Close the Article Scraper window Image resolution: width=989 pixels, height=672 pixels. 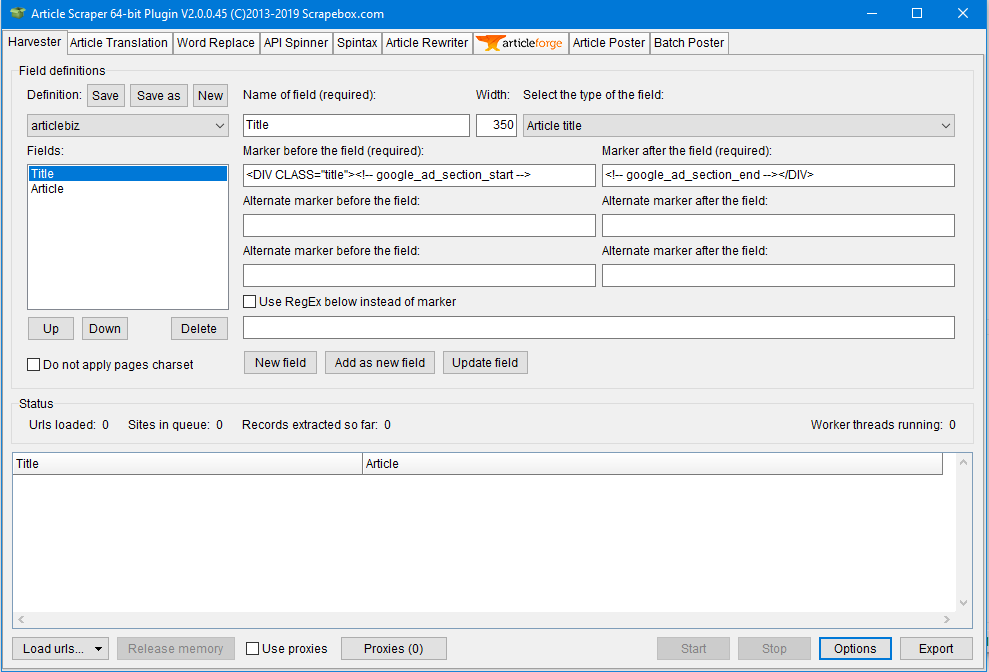click(963, 13)
